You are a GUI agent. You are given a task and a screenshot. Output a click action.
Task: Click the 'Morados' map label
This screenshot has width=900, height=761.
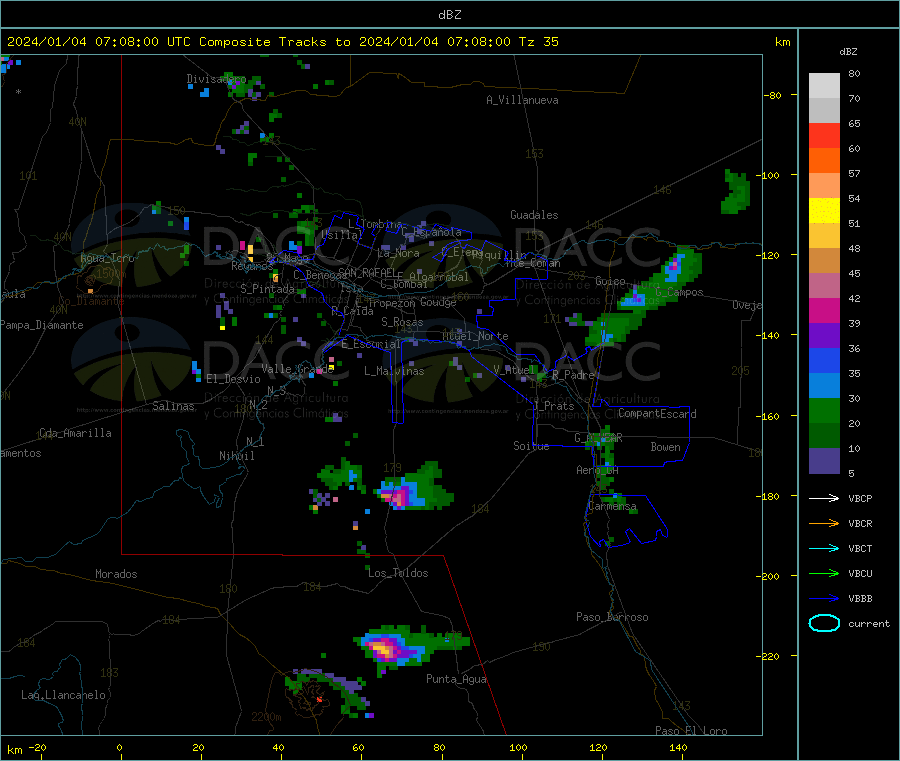(117, 574)
